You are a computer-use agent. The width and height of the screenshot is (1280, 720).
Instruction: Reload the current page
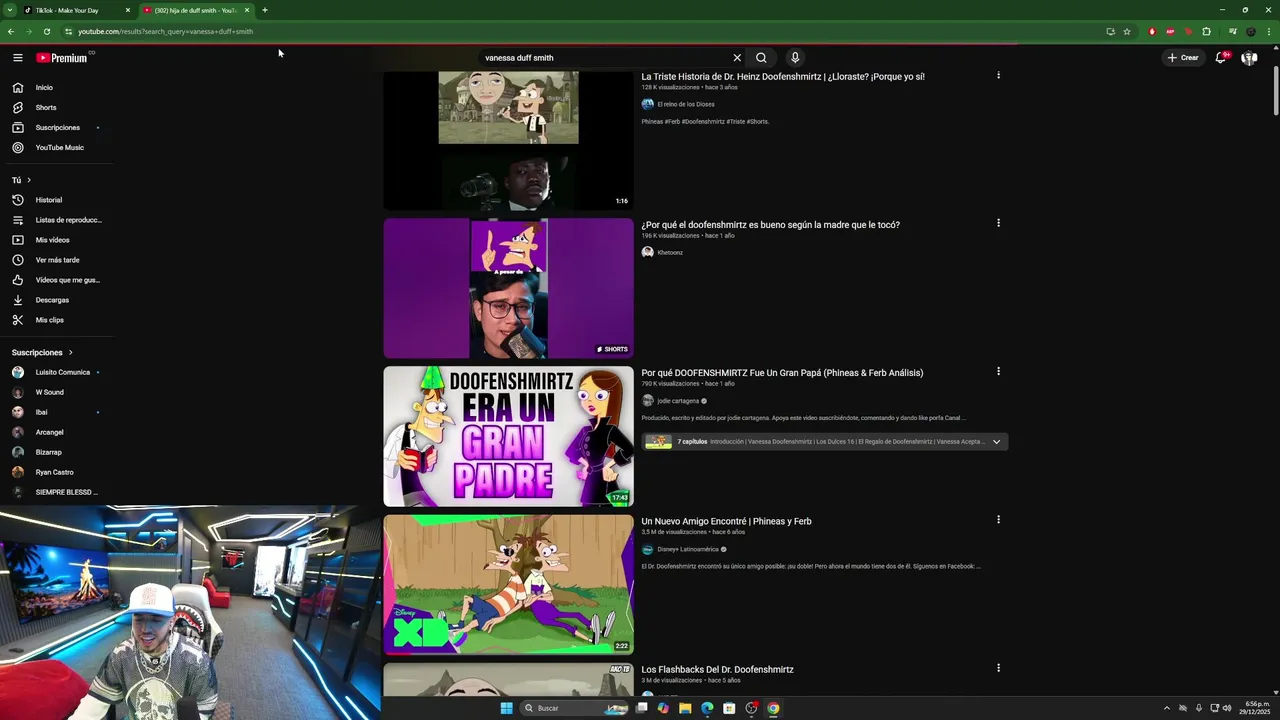[47, 31]
